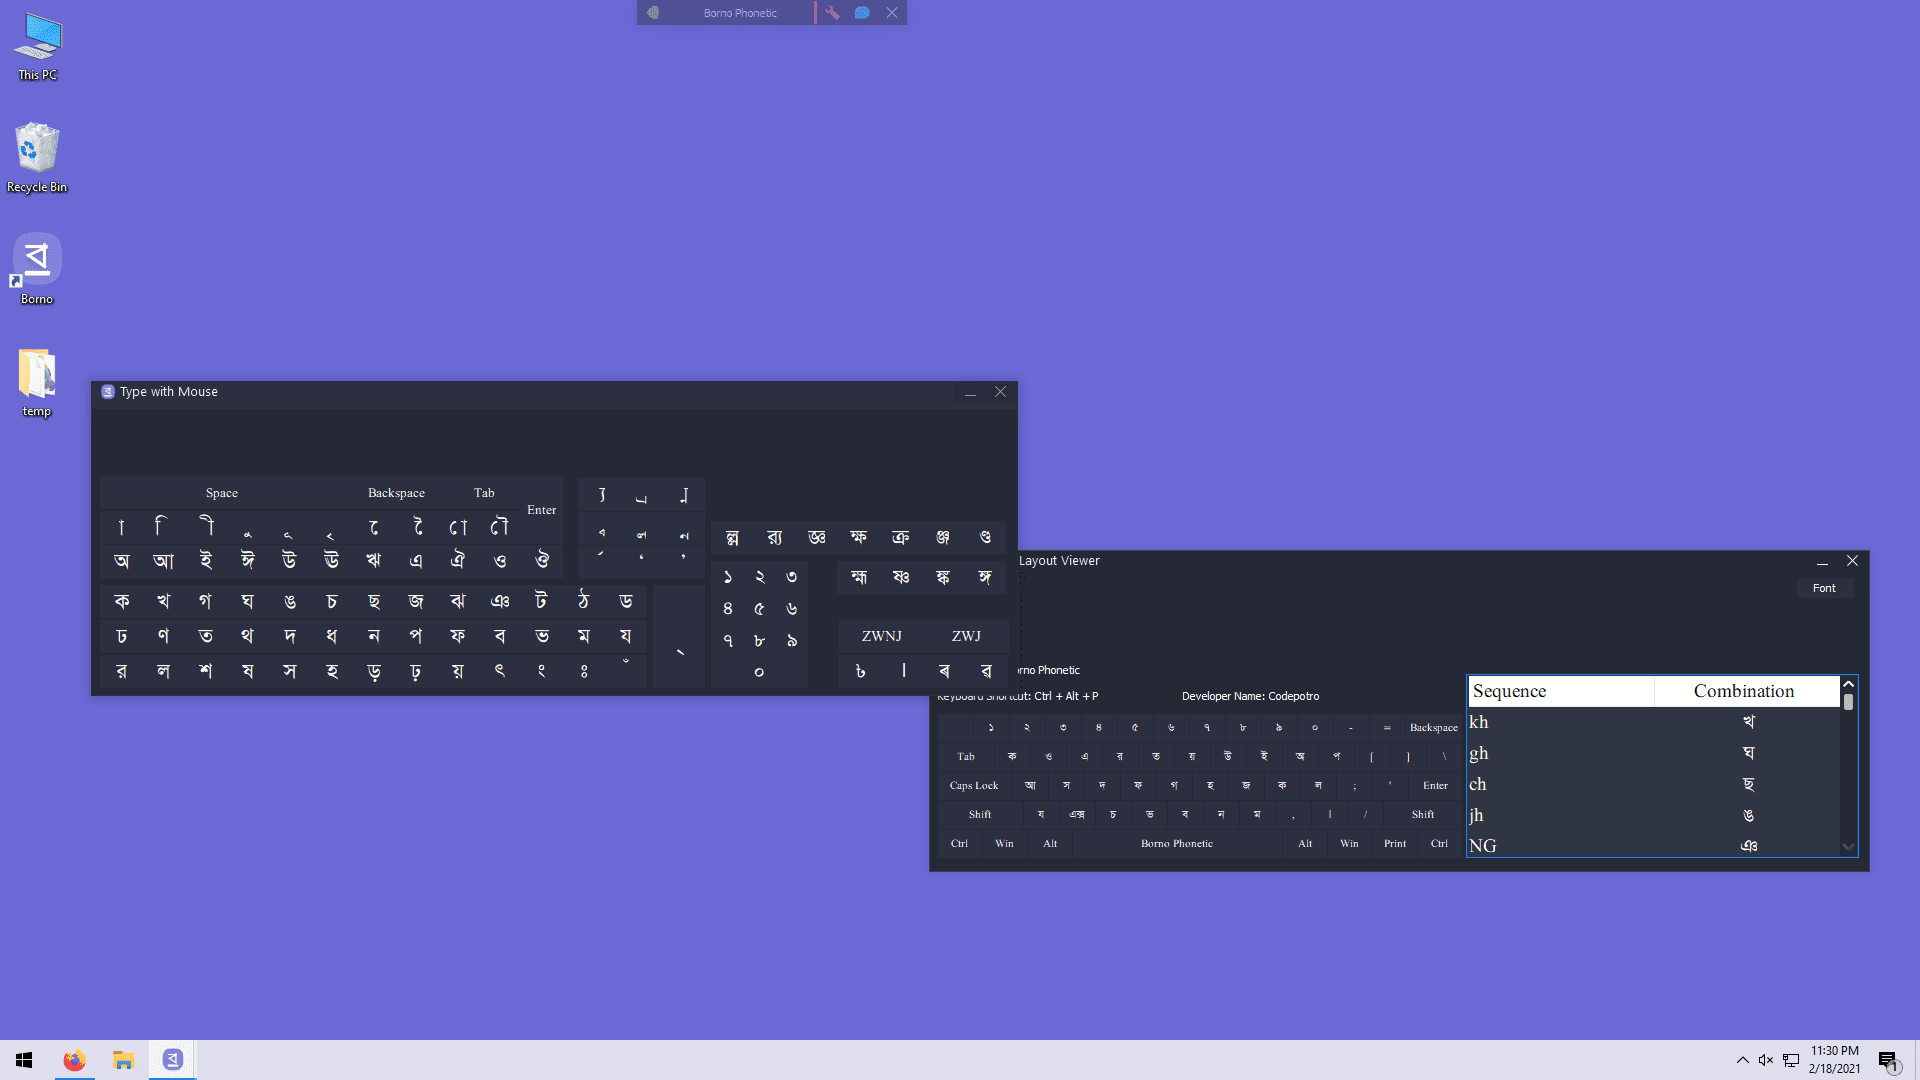Click the গ letter in Type with Mouse
This screenshot has height=1080, width=1920.
coord(206,601)
